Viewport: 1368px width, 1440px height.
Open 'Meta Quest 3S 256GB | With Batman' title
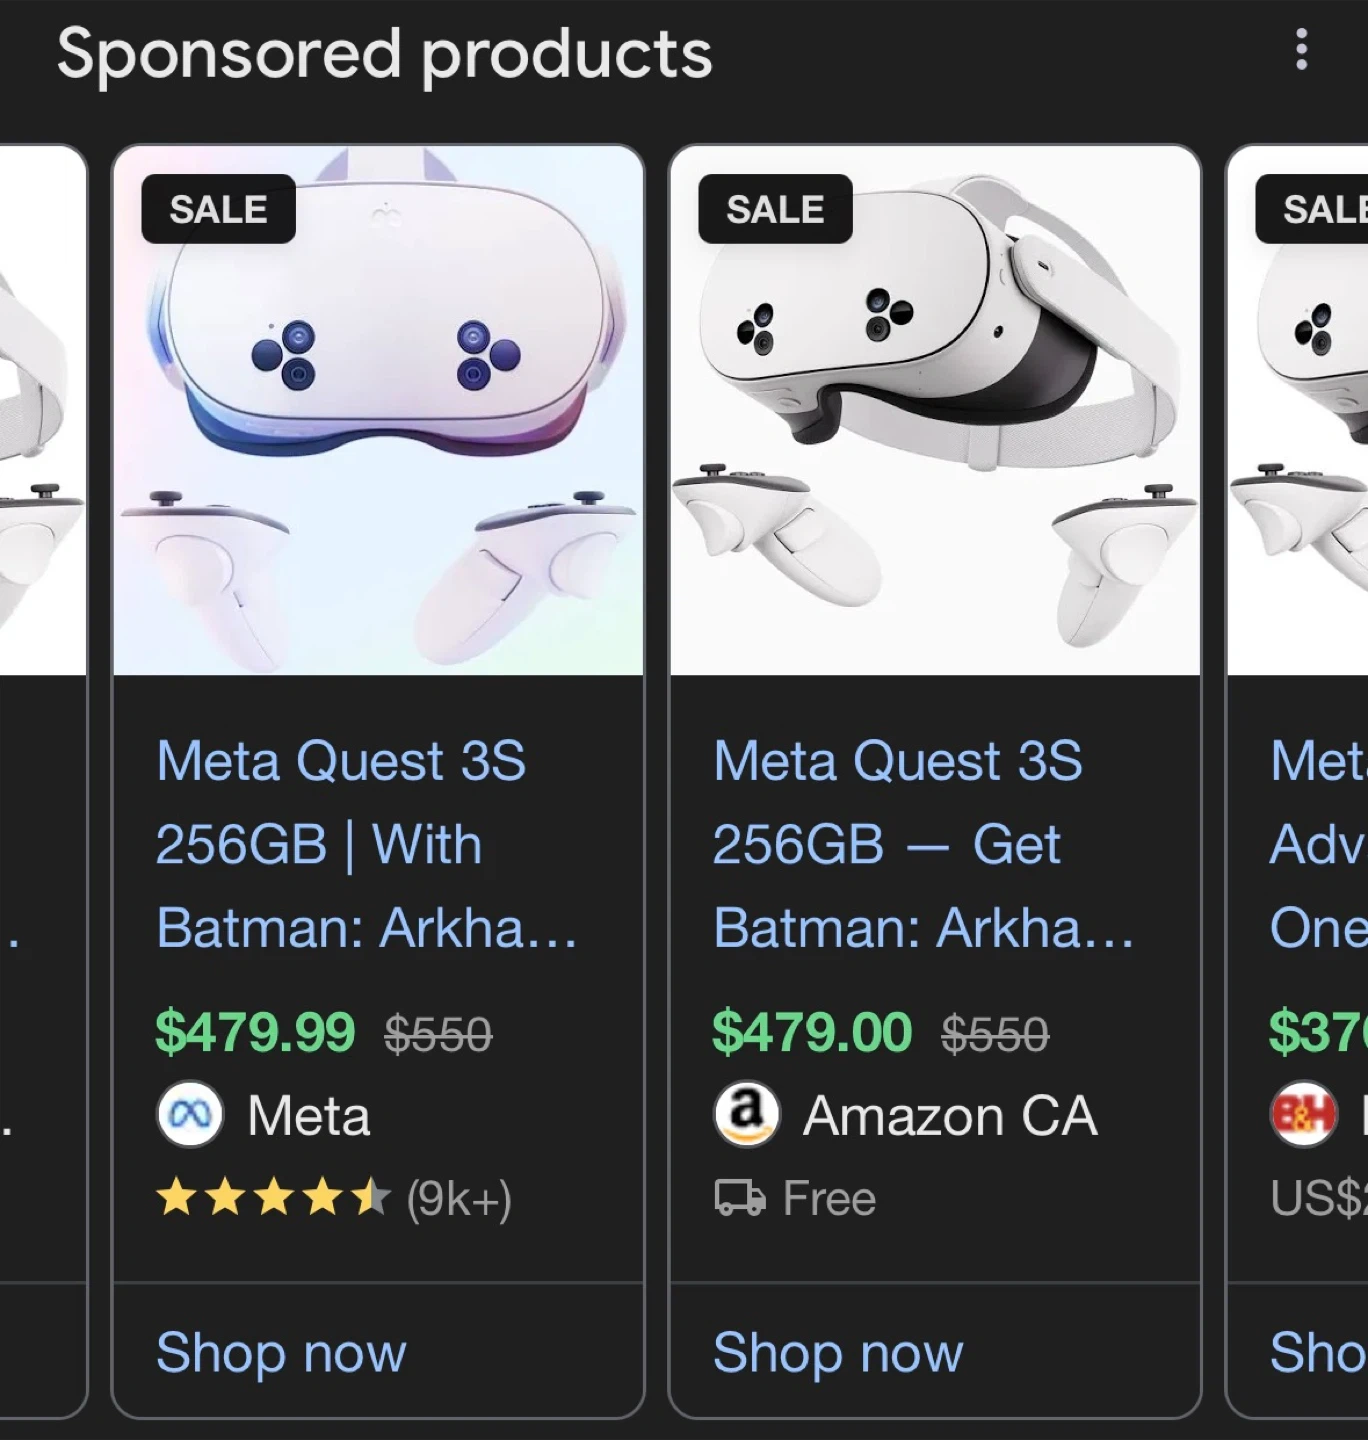click(x=366, y=844)
